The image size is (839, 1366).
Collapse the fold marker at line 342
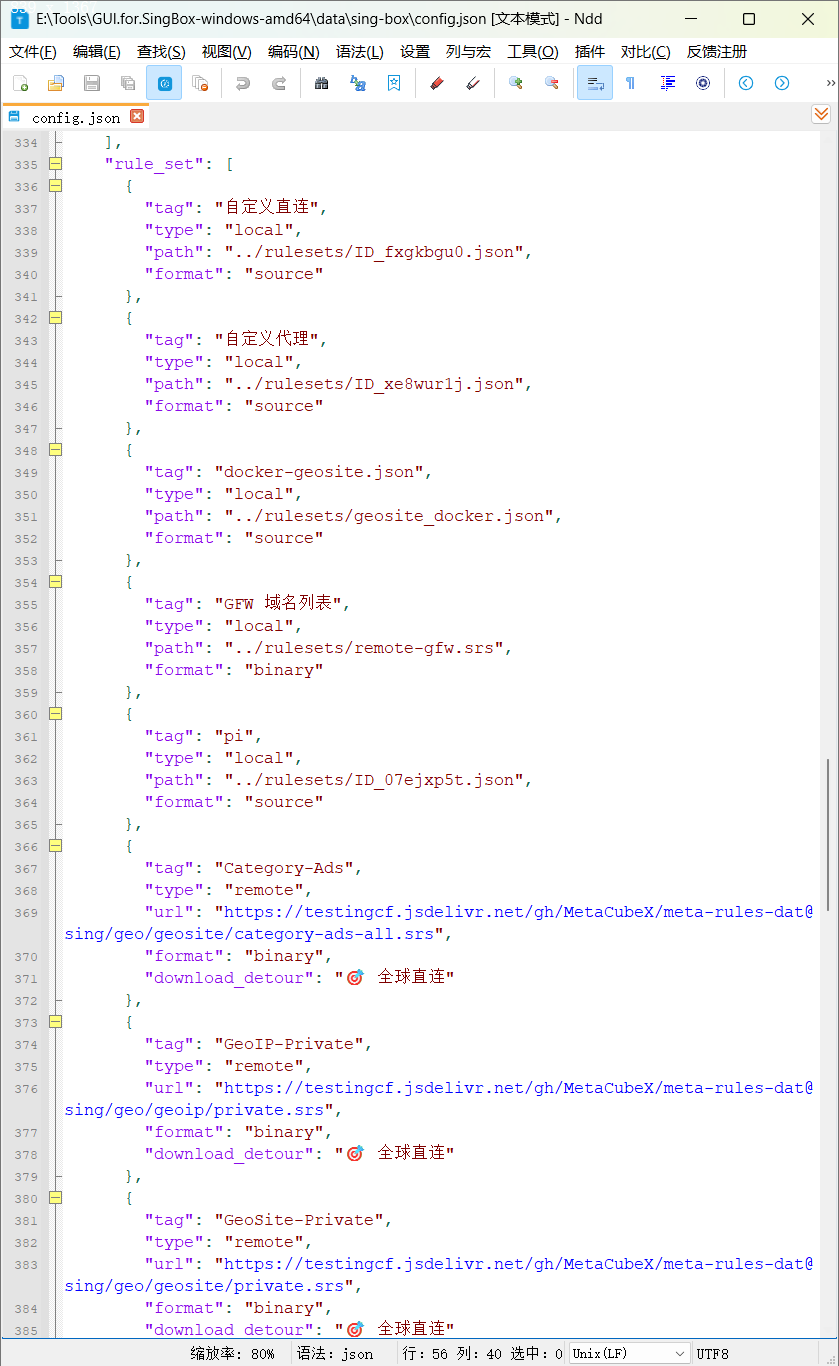56,318
